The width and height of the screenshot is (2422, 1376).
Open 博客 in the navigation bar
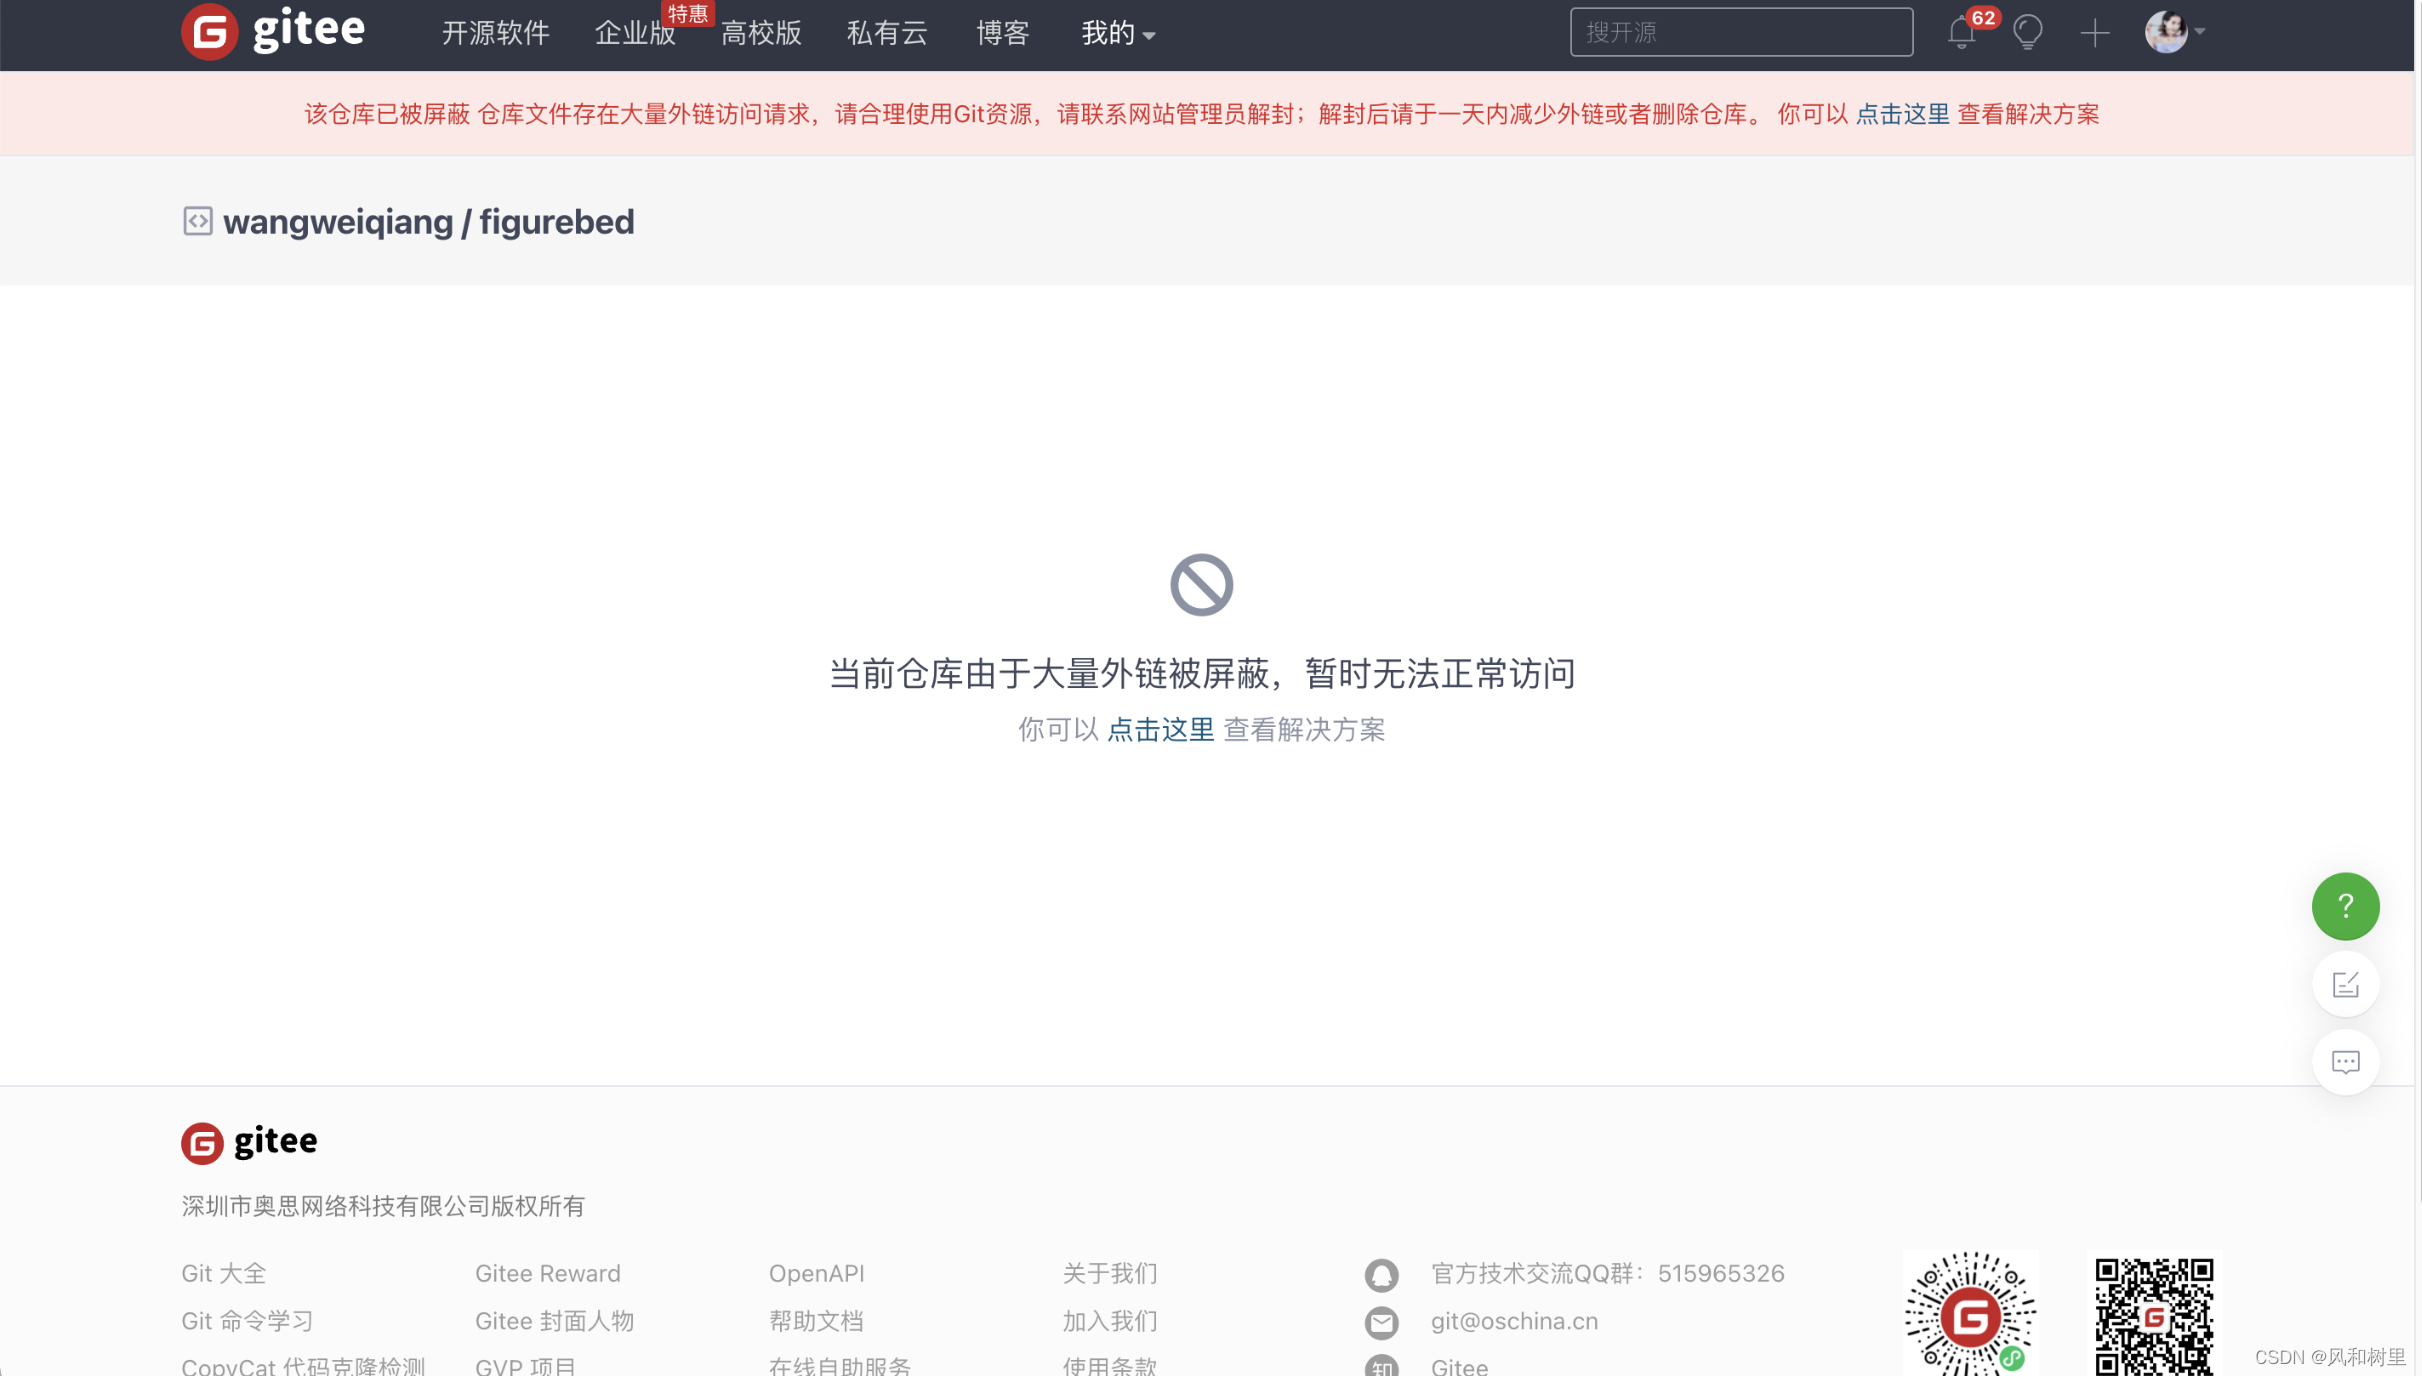[x=1003, y=33]
